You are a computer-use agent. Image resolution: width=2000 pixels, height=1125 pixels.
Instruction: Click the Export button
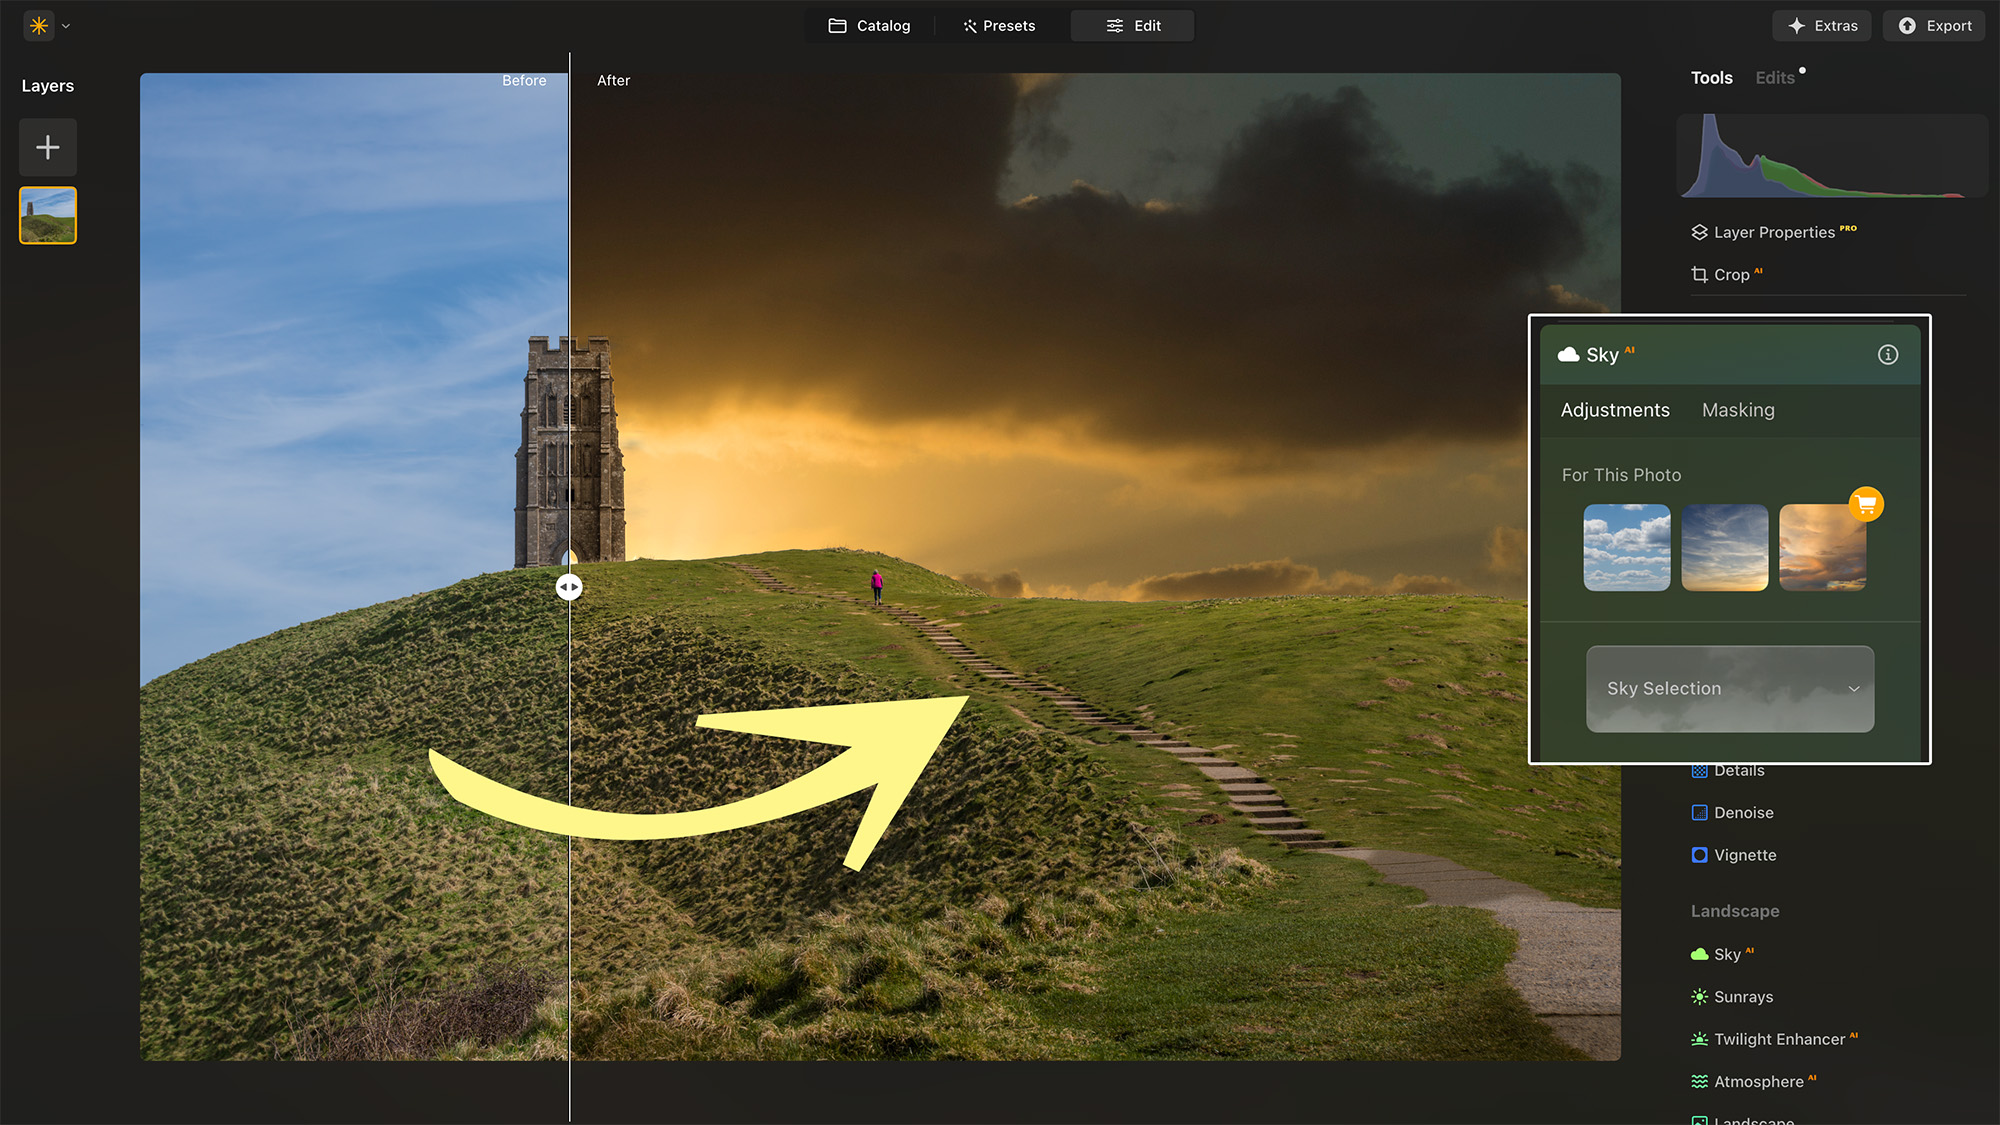coord(1935,26)
